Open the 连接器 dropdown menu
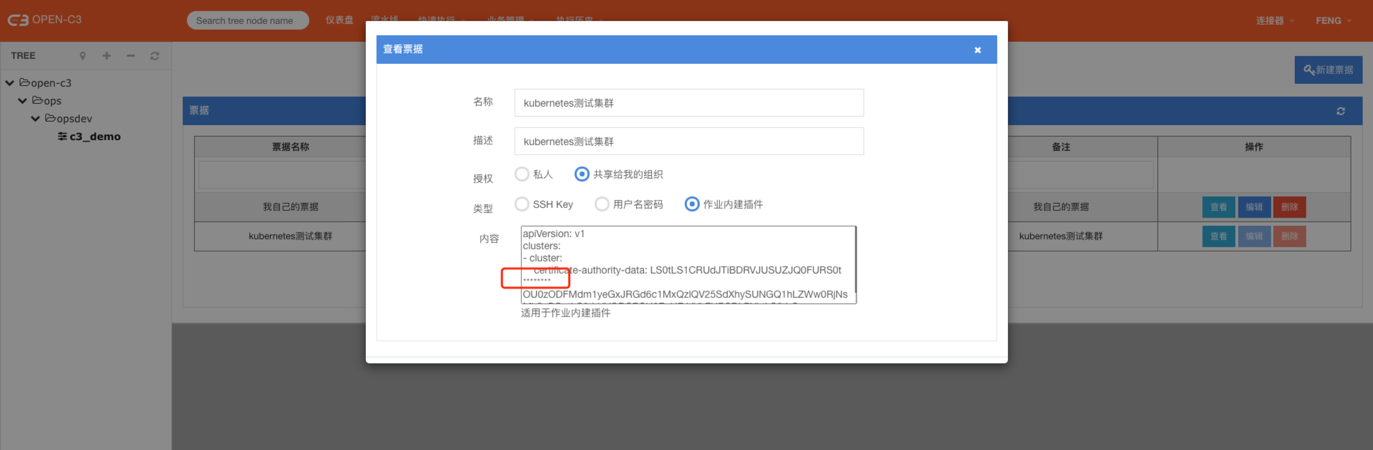Image resolution: width=1373 pixels, height=450 pixels. tap(1275, 20)
